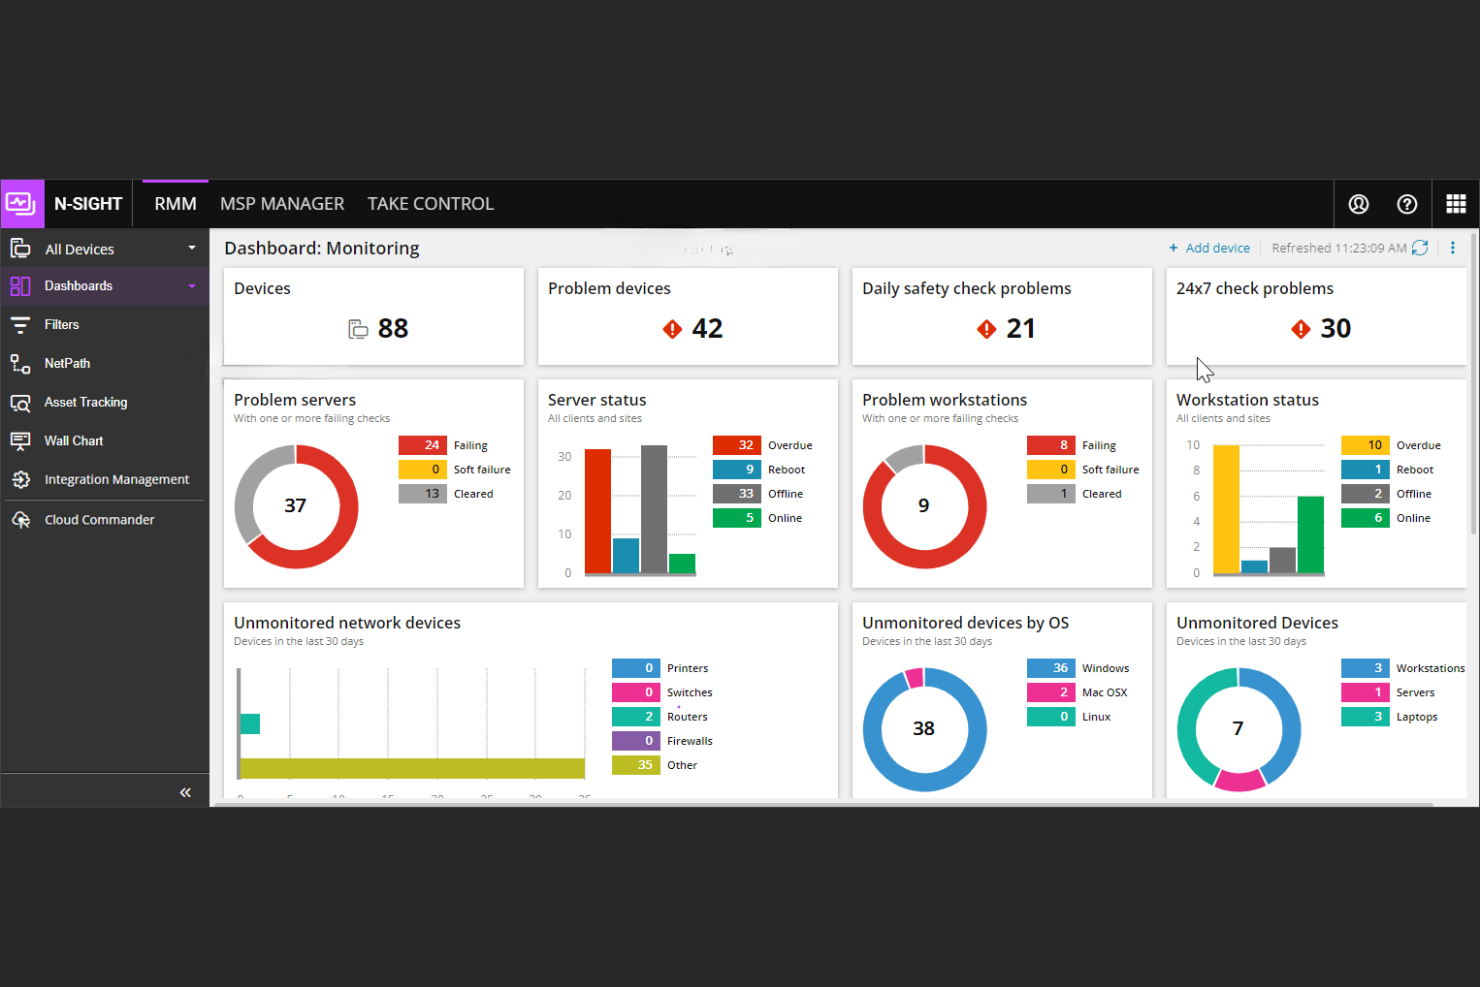1480x987 pixels.
Task: Click Server status Reboot swatch 9
Action: click(x=737, y=470)
